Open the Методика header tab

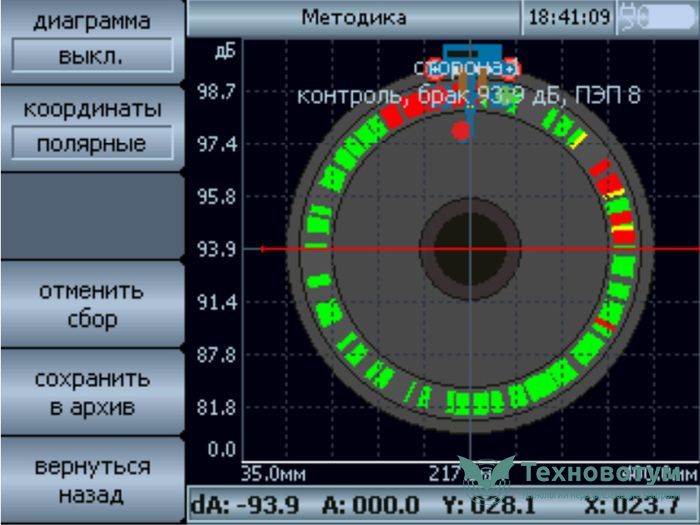coord(354,18)
